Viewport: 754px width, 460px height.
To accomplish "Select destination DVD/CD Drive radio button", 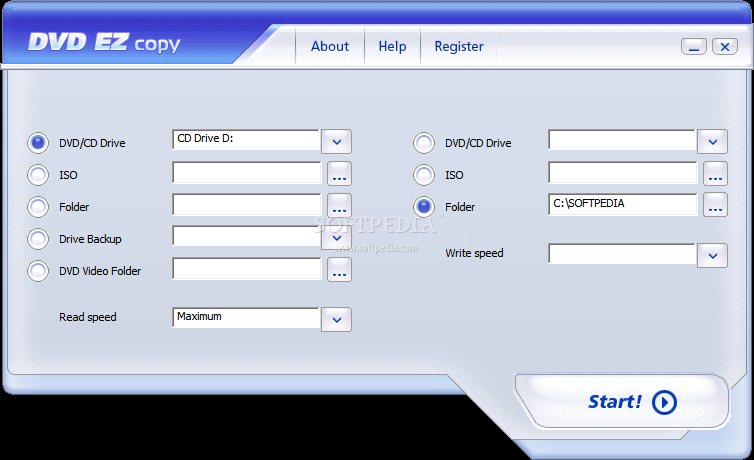I will (424, 143).
